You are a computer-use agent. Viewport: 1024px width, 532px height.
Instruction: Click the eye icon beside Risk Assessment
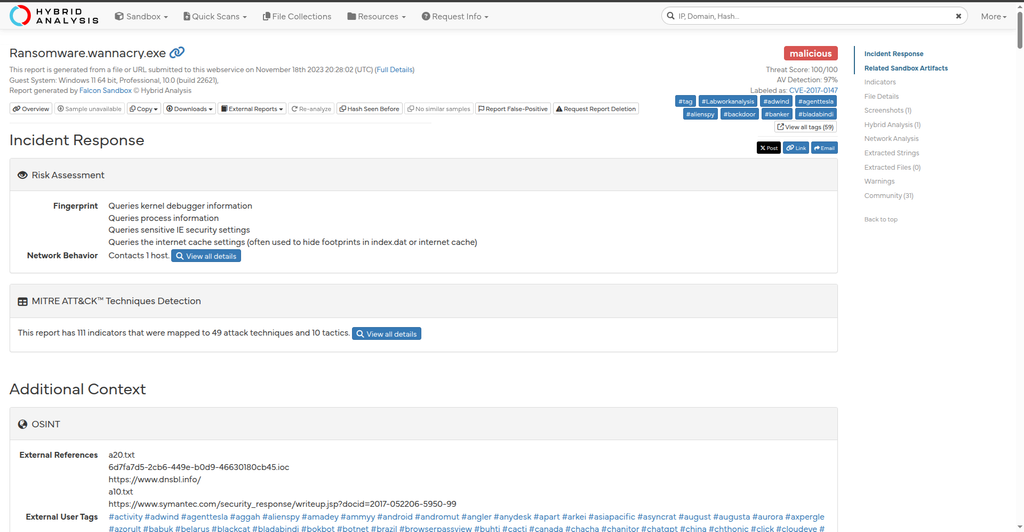(x=23, y=175)
